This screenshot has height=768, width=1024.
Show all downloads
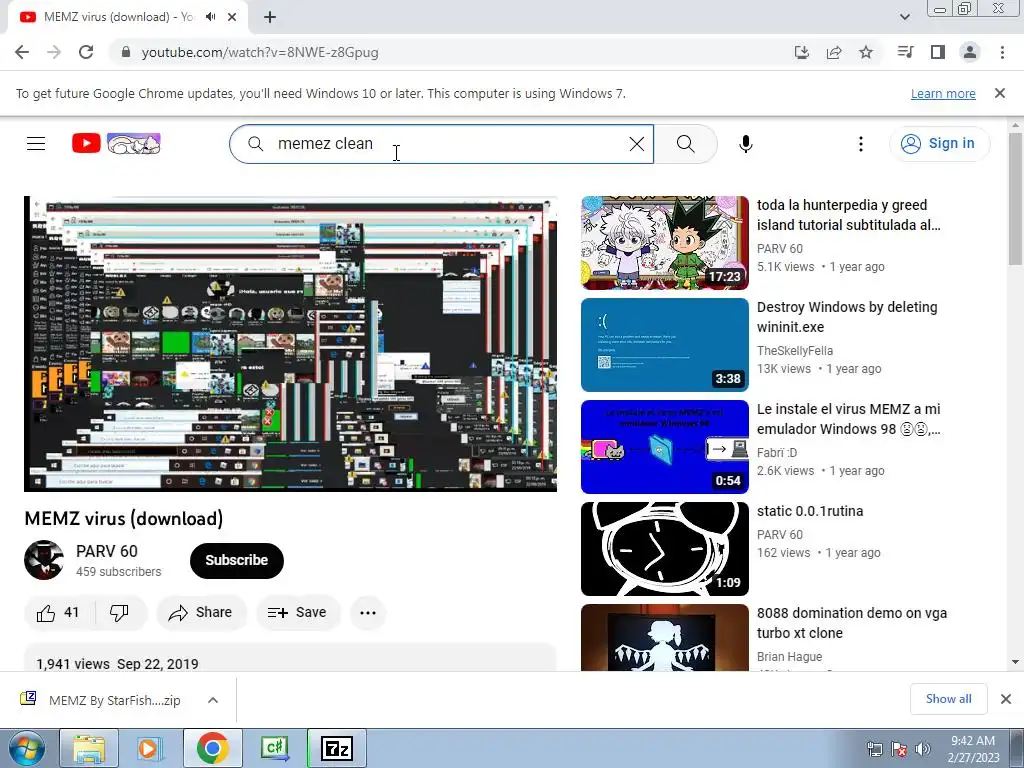click(x=948, y=699)
